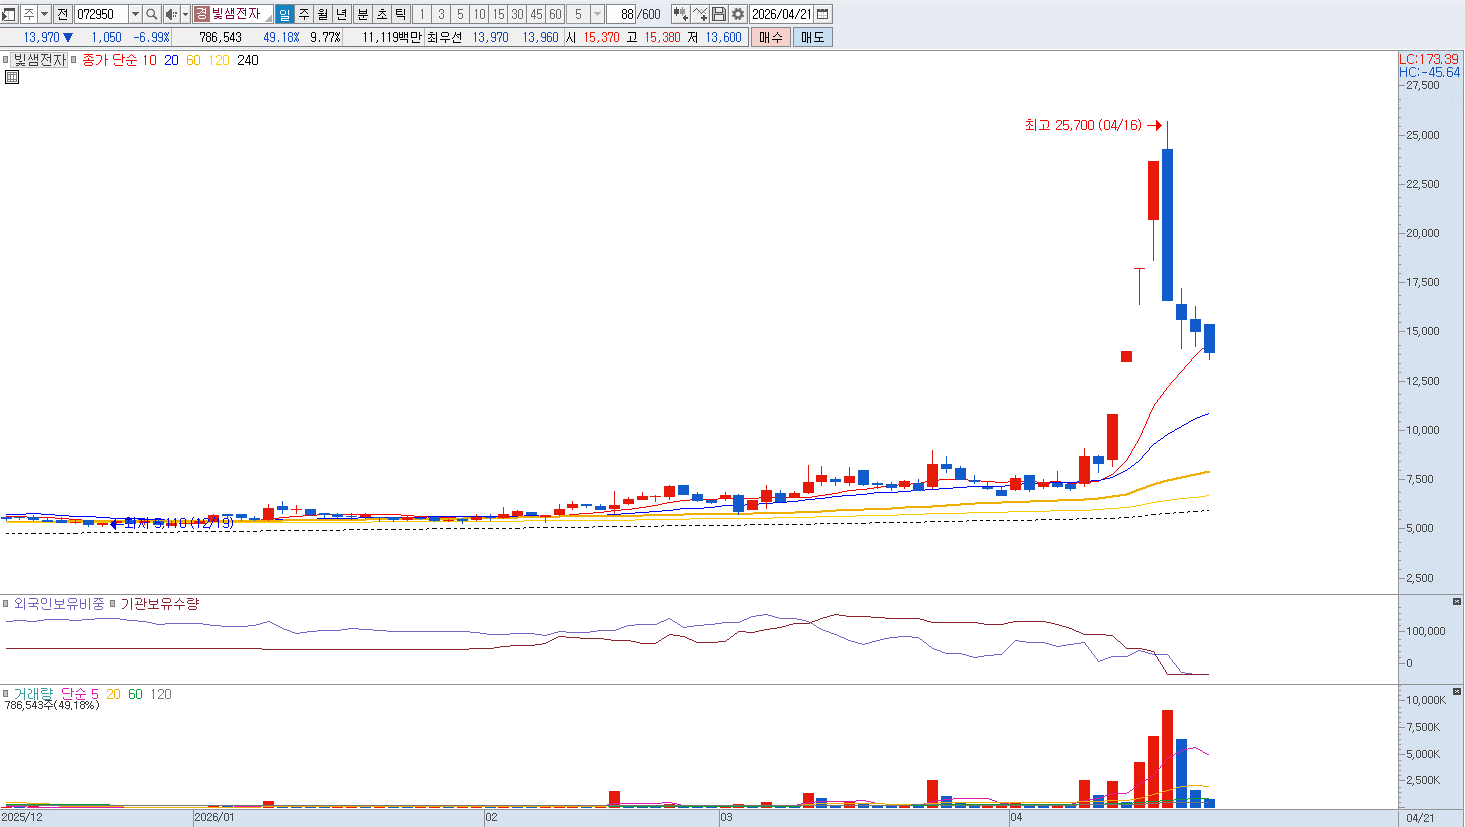Close the volume panel with its X icon

tap(1456, 692)
